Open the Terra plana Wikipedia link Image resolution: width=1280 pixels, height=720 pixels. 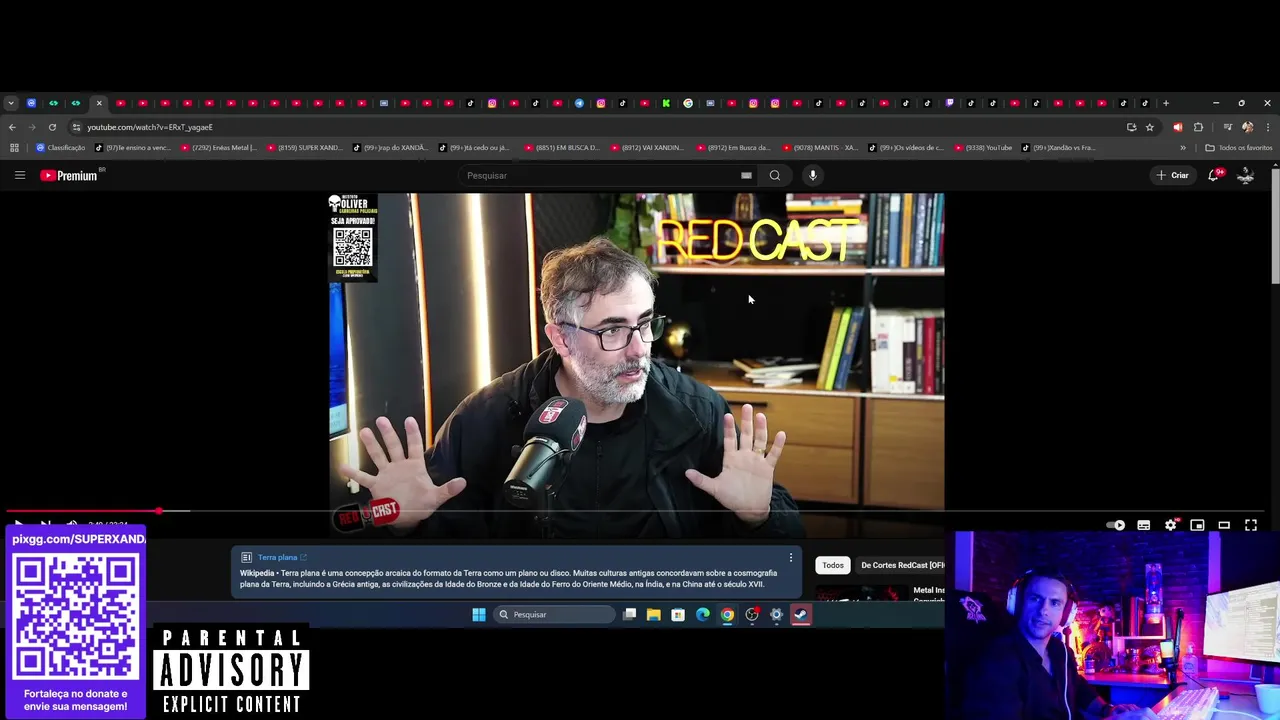[x=282, y=557]
